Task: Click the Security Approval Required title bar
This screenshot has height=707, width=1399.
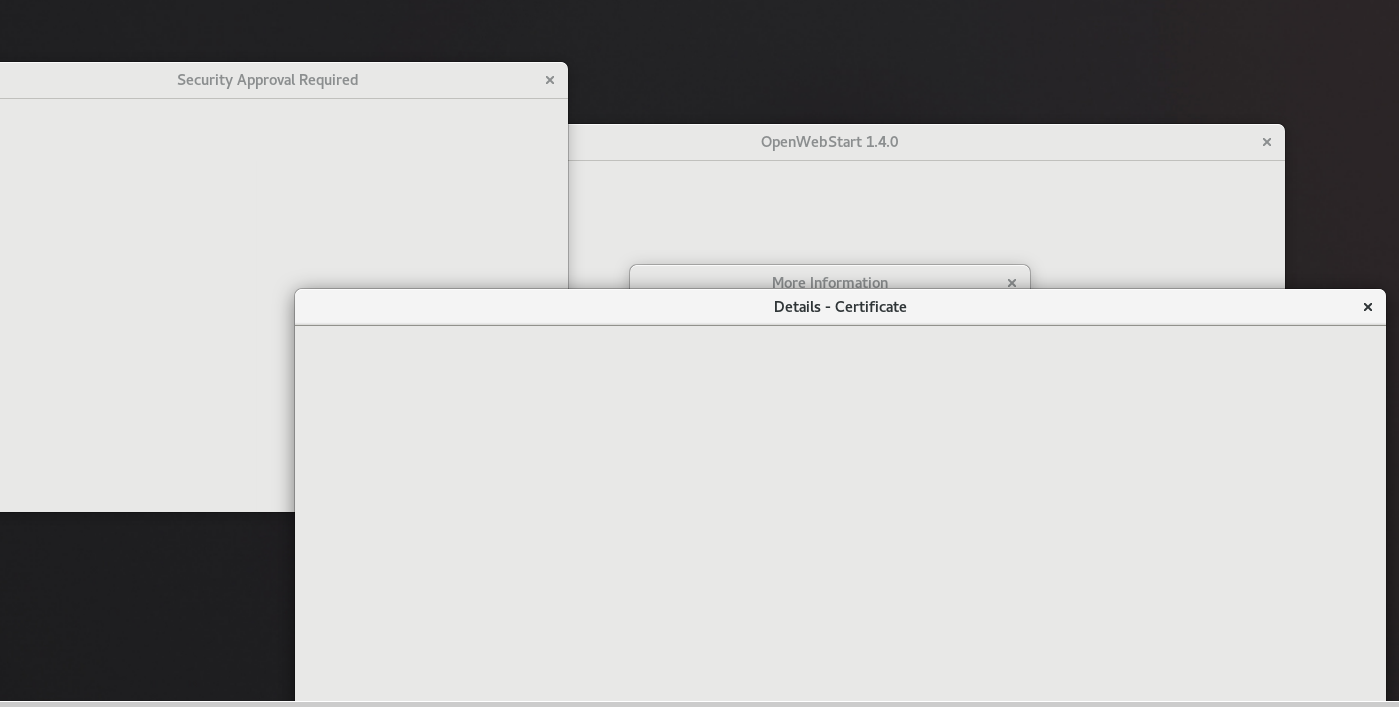Action: [x=283, y=80]
